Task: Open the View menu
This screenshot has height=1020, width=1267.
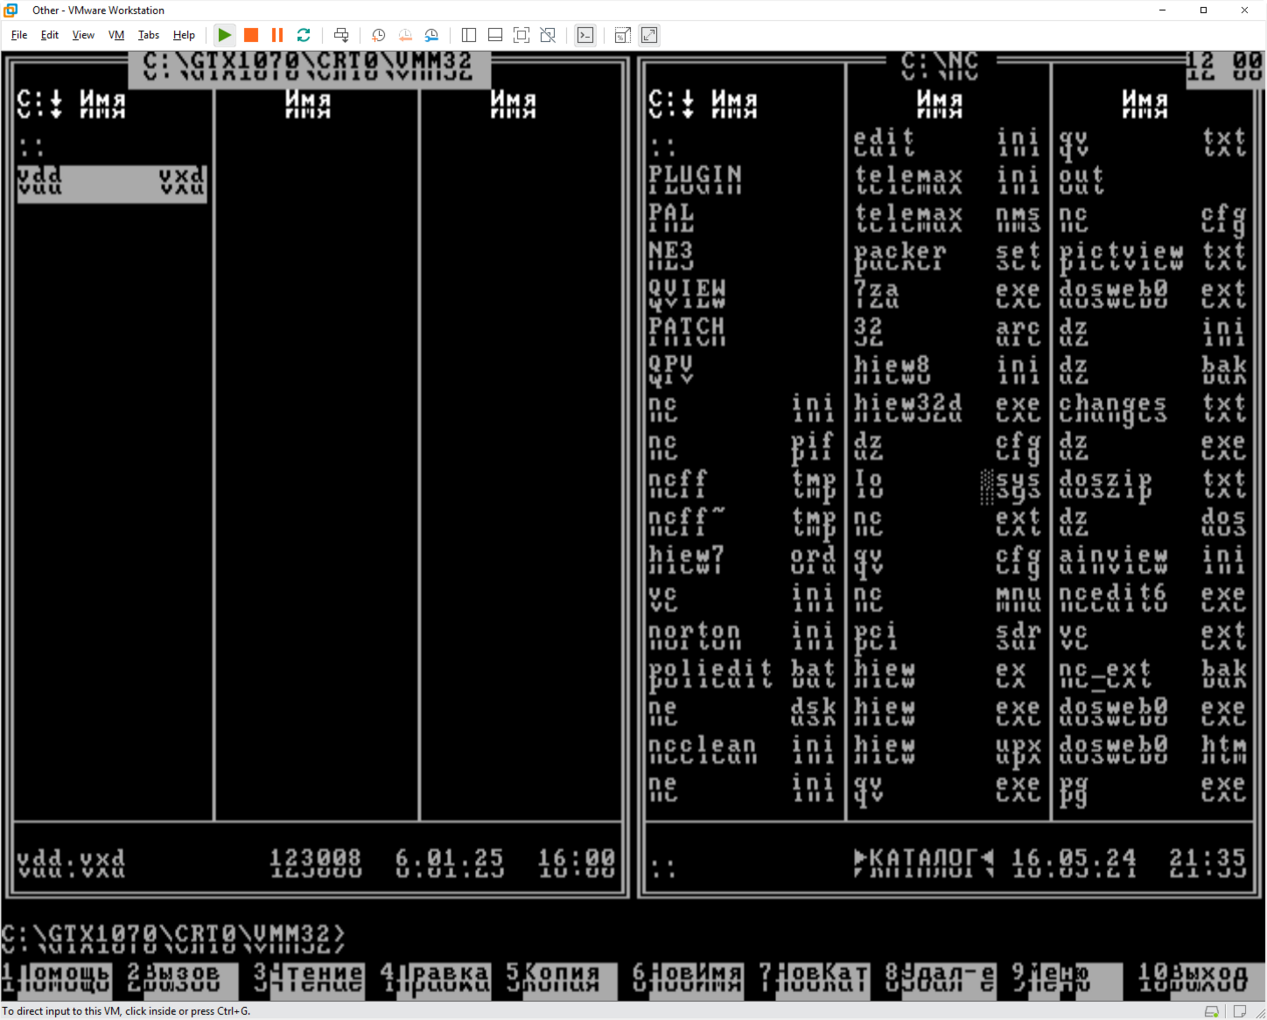Action: click(83, 35)
